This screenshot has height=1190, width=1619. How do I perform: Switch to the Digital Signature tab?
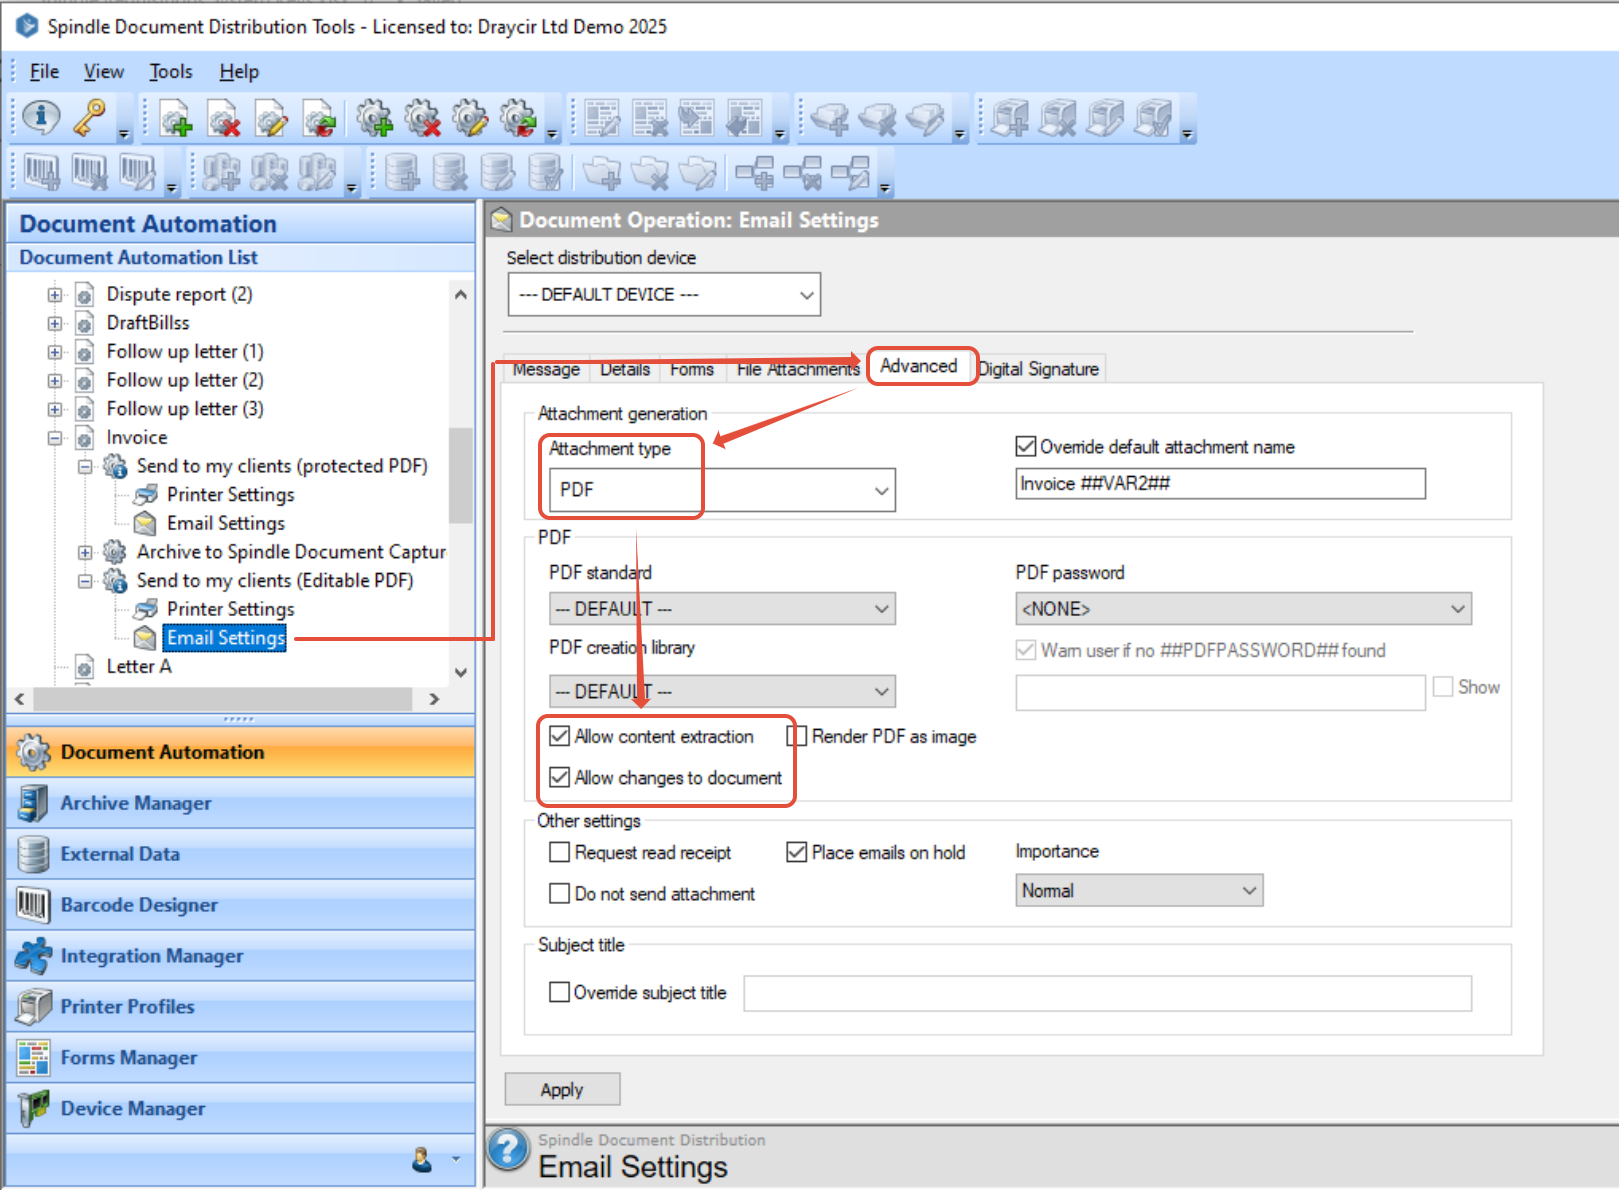[1039, 369]
